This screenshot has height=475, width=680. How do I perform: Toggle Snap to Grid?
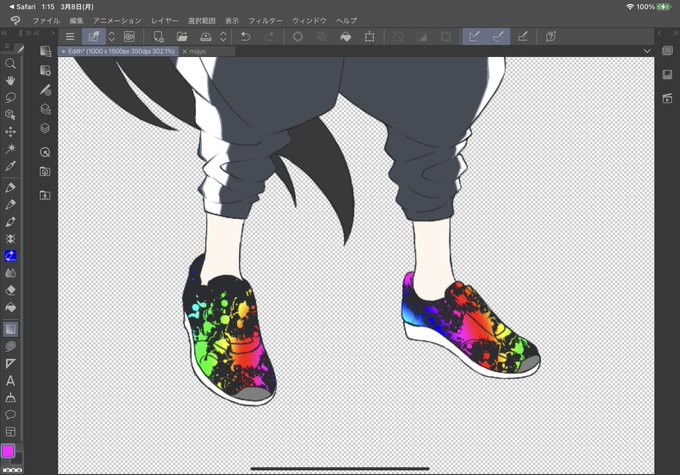[523, 37]
